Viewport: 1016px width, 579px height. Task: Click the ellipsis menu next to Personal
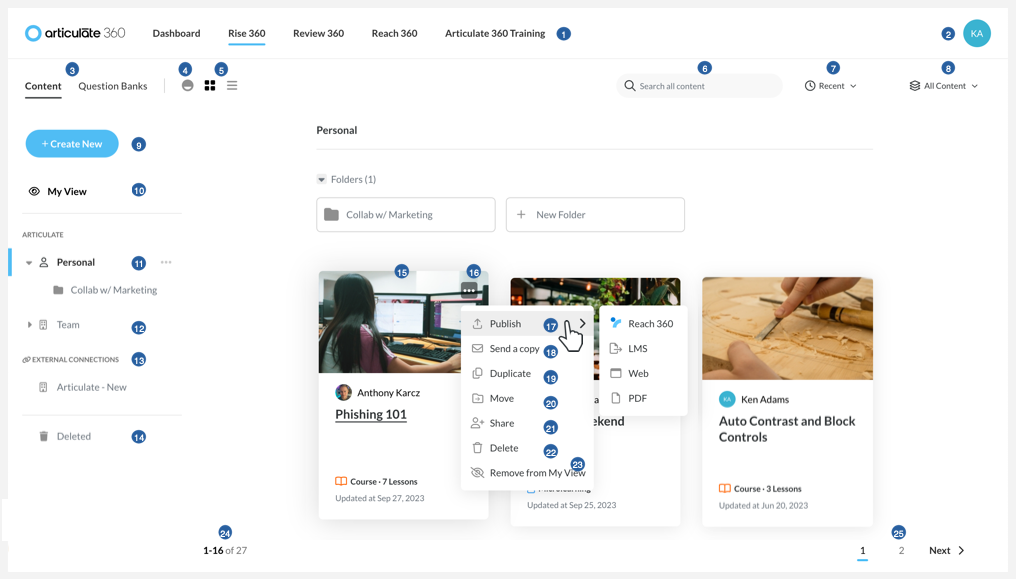[x=166, y=262]
